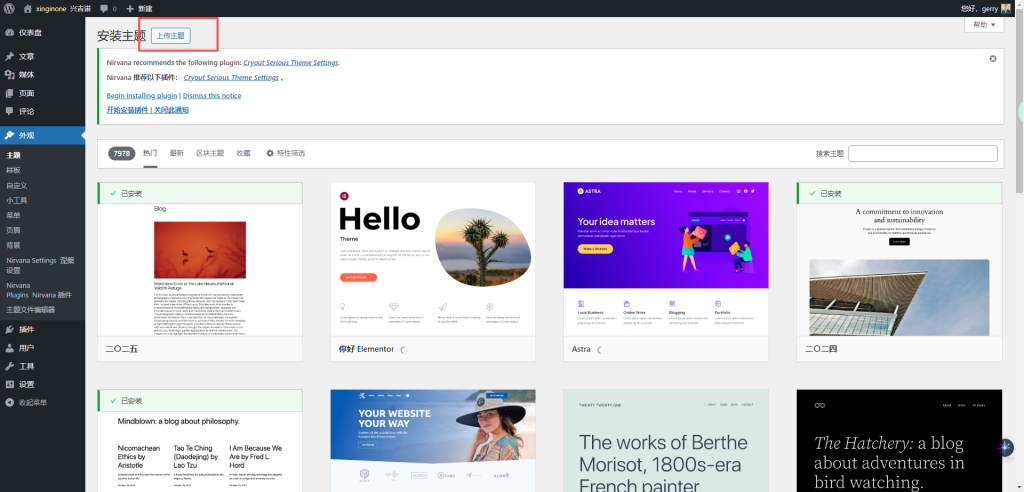1024x492 pixels.
Task: Open 菜单 submenu under 外观
Action: [x=14, y=216]
